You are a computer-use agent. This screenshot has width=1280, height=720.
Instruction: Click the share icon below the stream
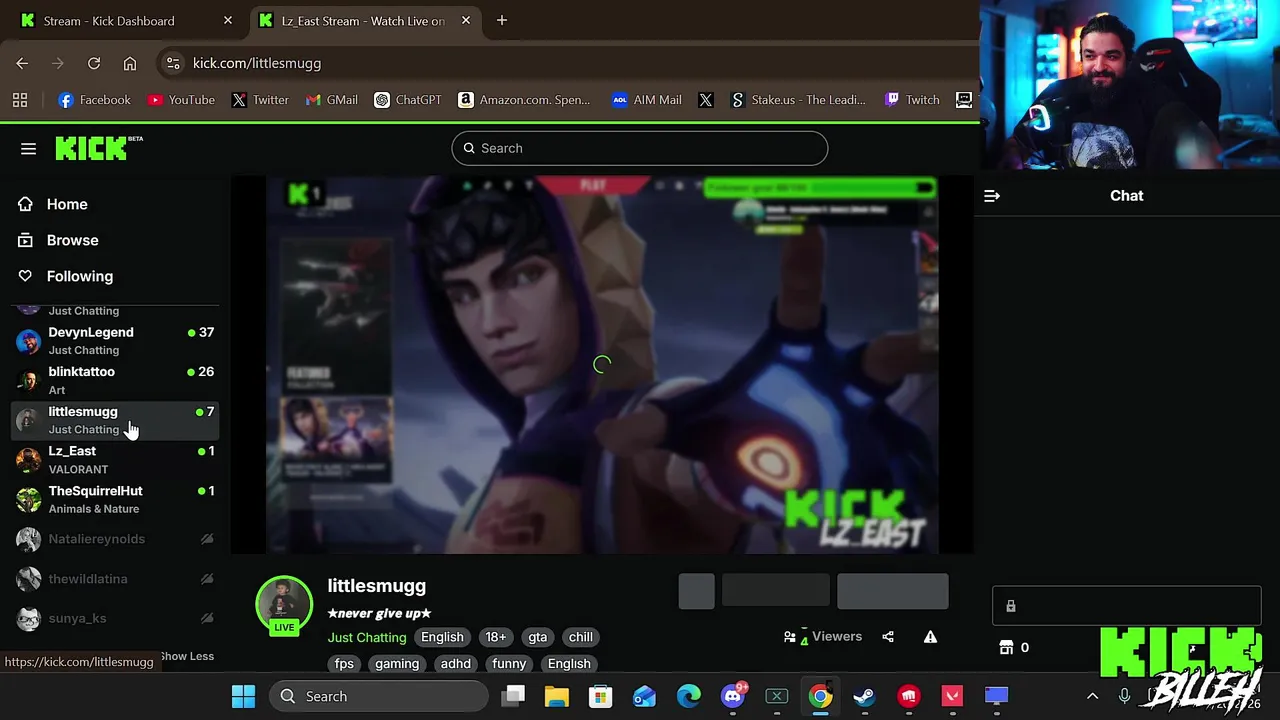coord(888,637)
